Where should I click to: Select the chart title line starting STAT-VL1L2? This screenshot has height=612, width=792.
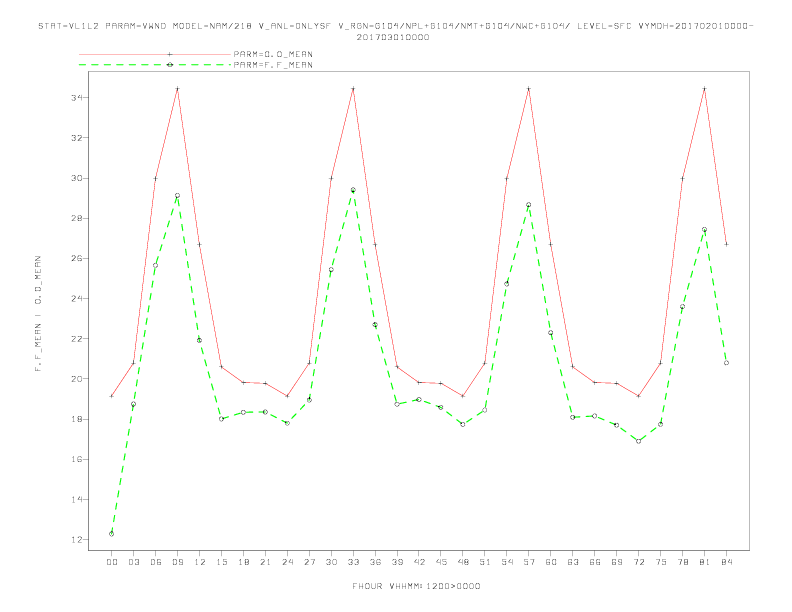click(395, 26)
